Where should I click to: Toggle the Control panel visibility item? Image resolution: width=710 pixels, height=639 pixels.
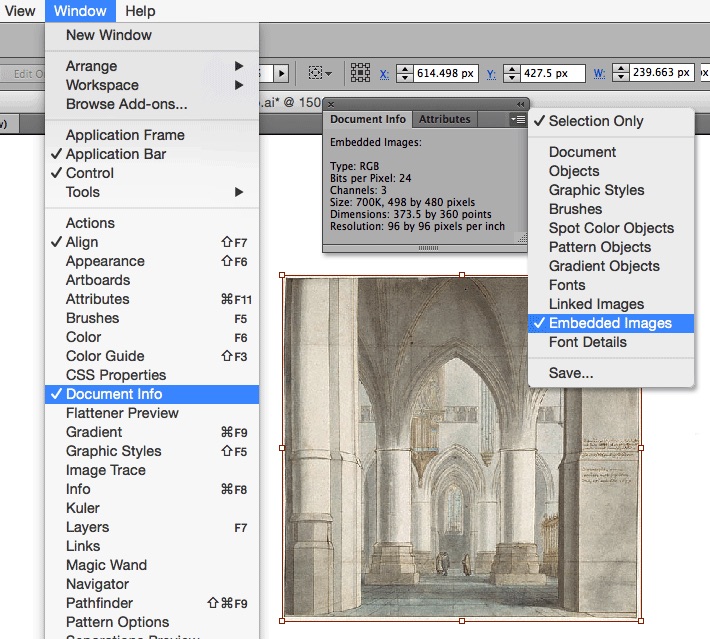[x=90, y=173]
